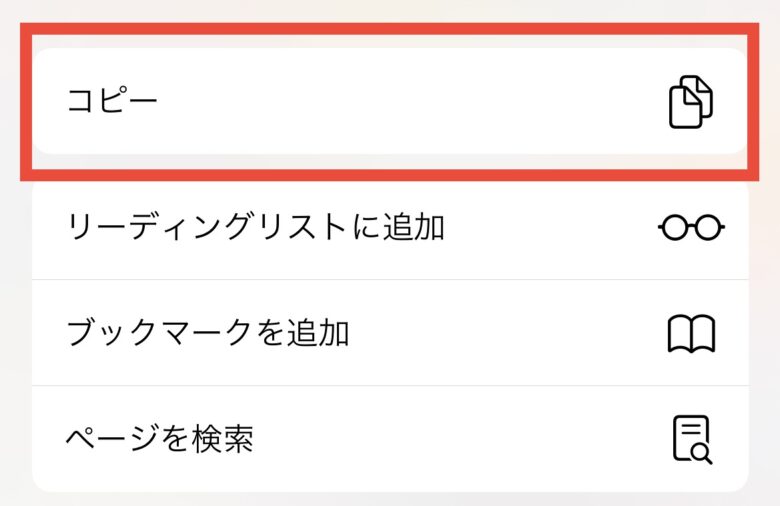Screen dimensions: 780x506
Task: Tap the open book bookmark icon
Action: pos(691,333)
